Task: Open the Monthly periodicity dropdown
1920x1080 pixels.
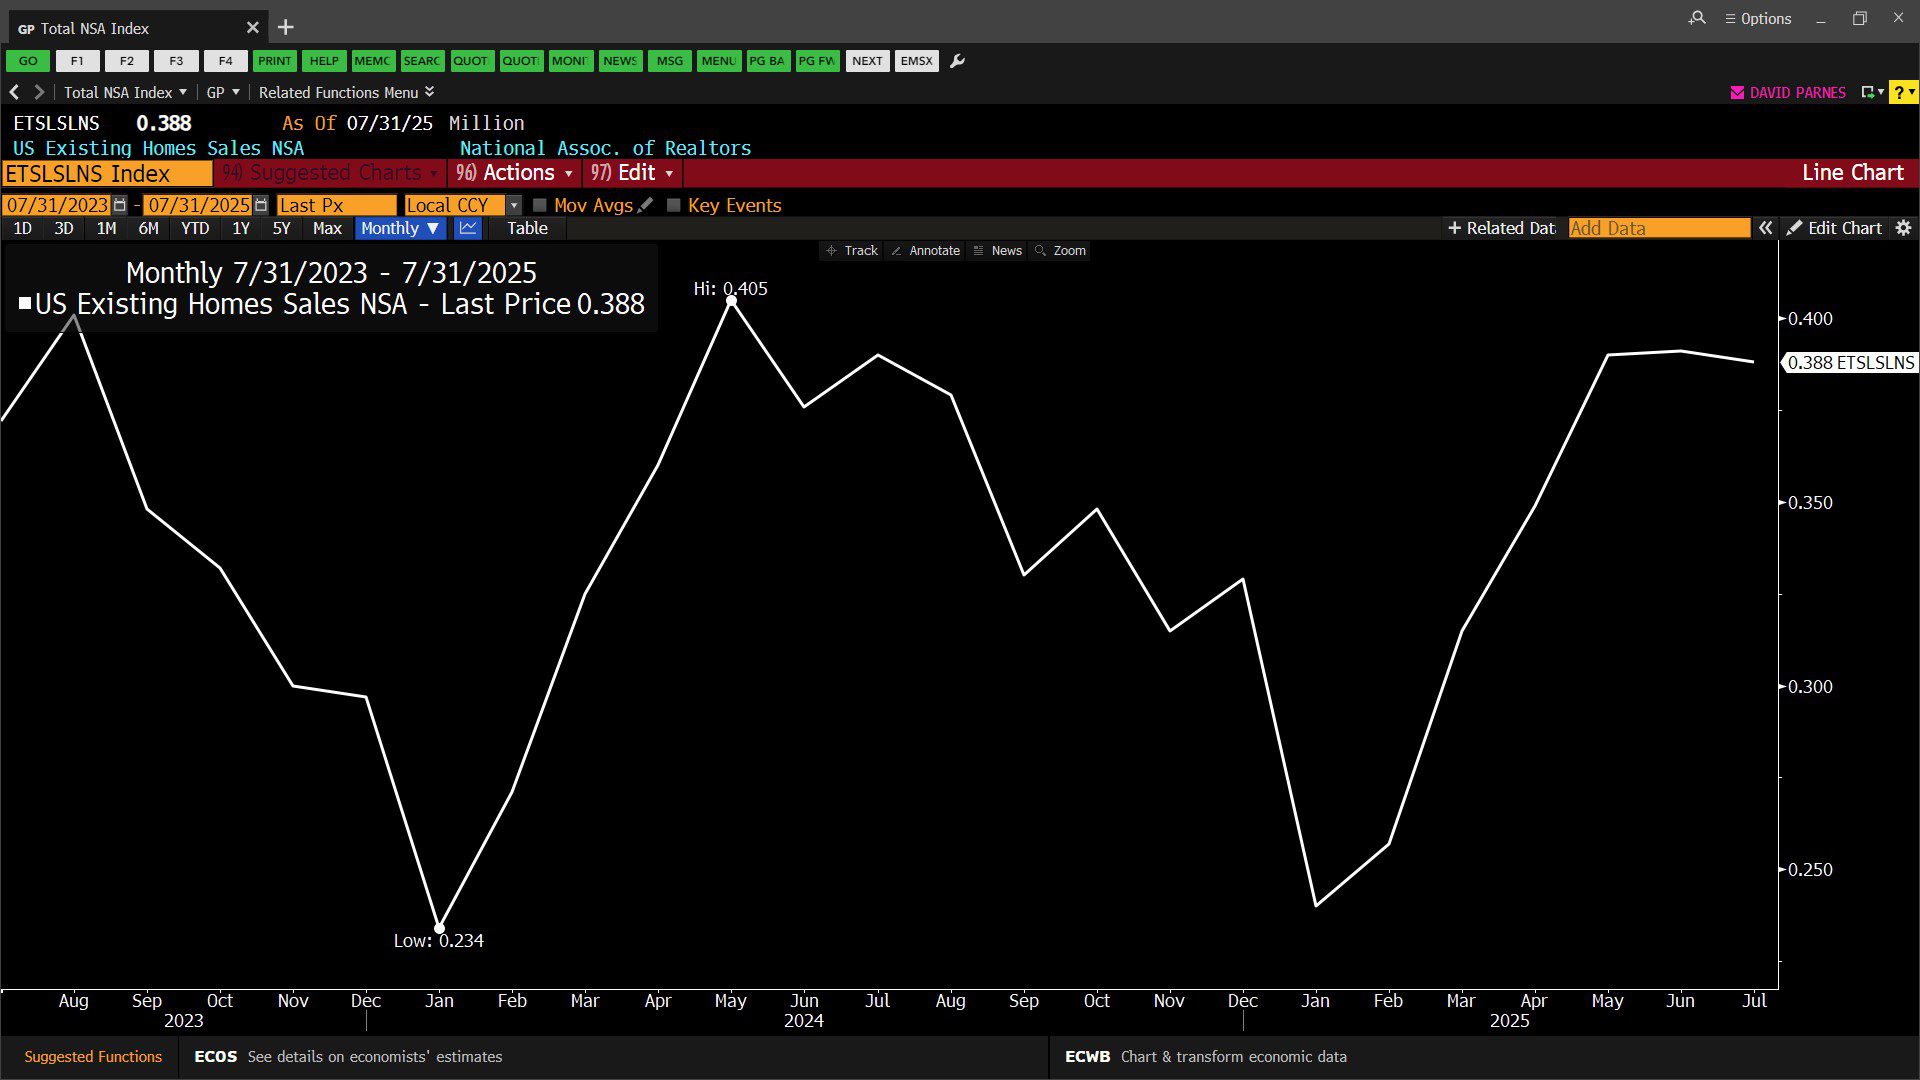Action: 400,228
